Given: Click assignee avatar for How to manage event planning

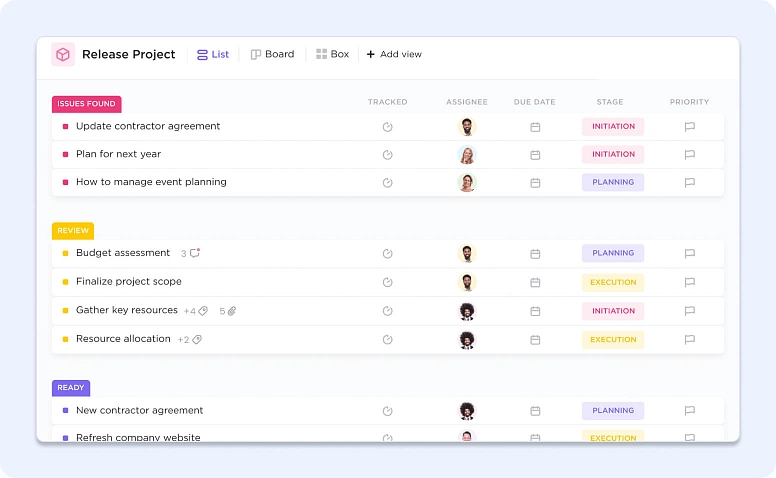Looking at the screenshot, I should coord(467,183).
